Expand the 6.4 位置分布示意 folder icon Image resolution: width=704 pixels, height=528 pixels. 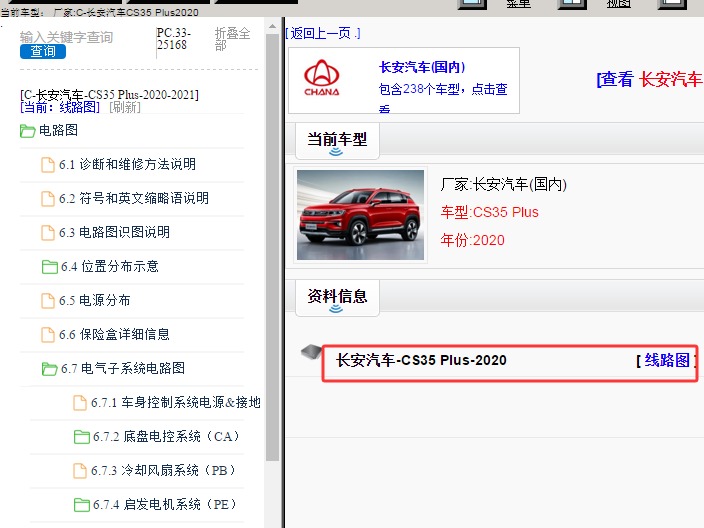pyautogui.click(x=49, y=267)
